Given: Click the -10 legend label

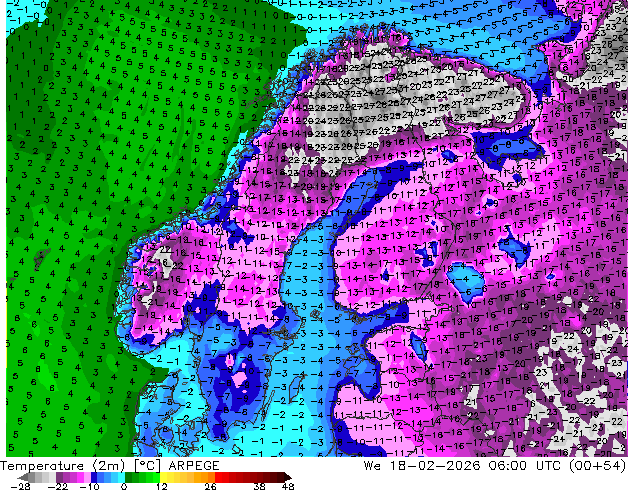Looking at the screenshot, I should pyautogui.click(x=89, y=486).
